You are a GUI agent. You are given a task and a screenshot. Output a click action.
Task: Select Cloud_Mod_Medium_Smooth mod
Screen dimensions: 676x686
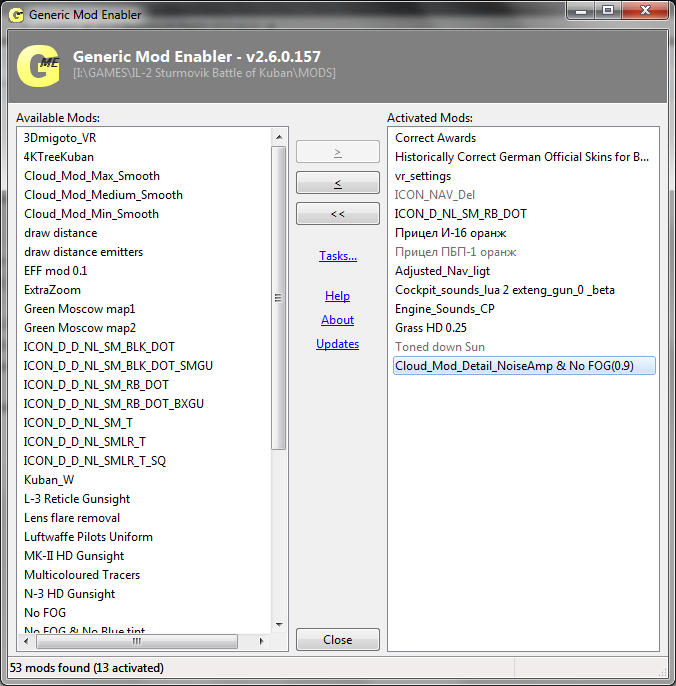103,195
